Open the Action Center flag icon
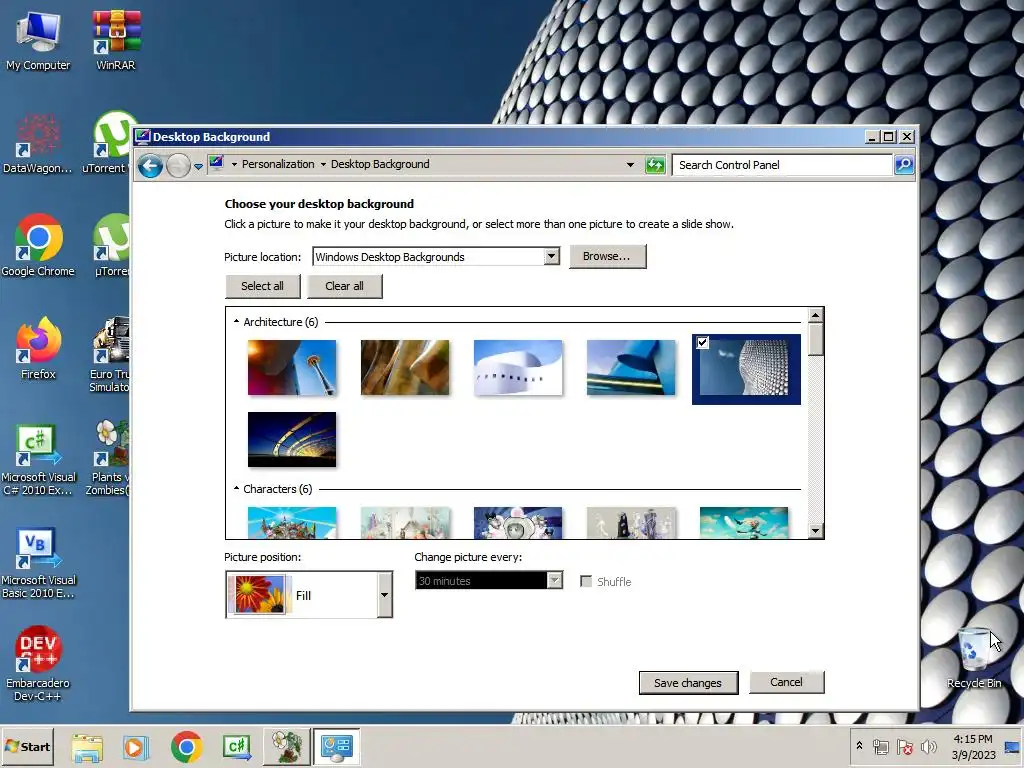The height and width of the screenshot is (768, 1024). pyautogui.click(x=905, y=746)
